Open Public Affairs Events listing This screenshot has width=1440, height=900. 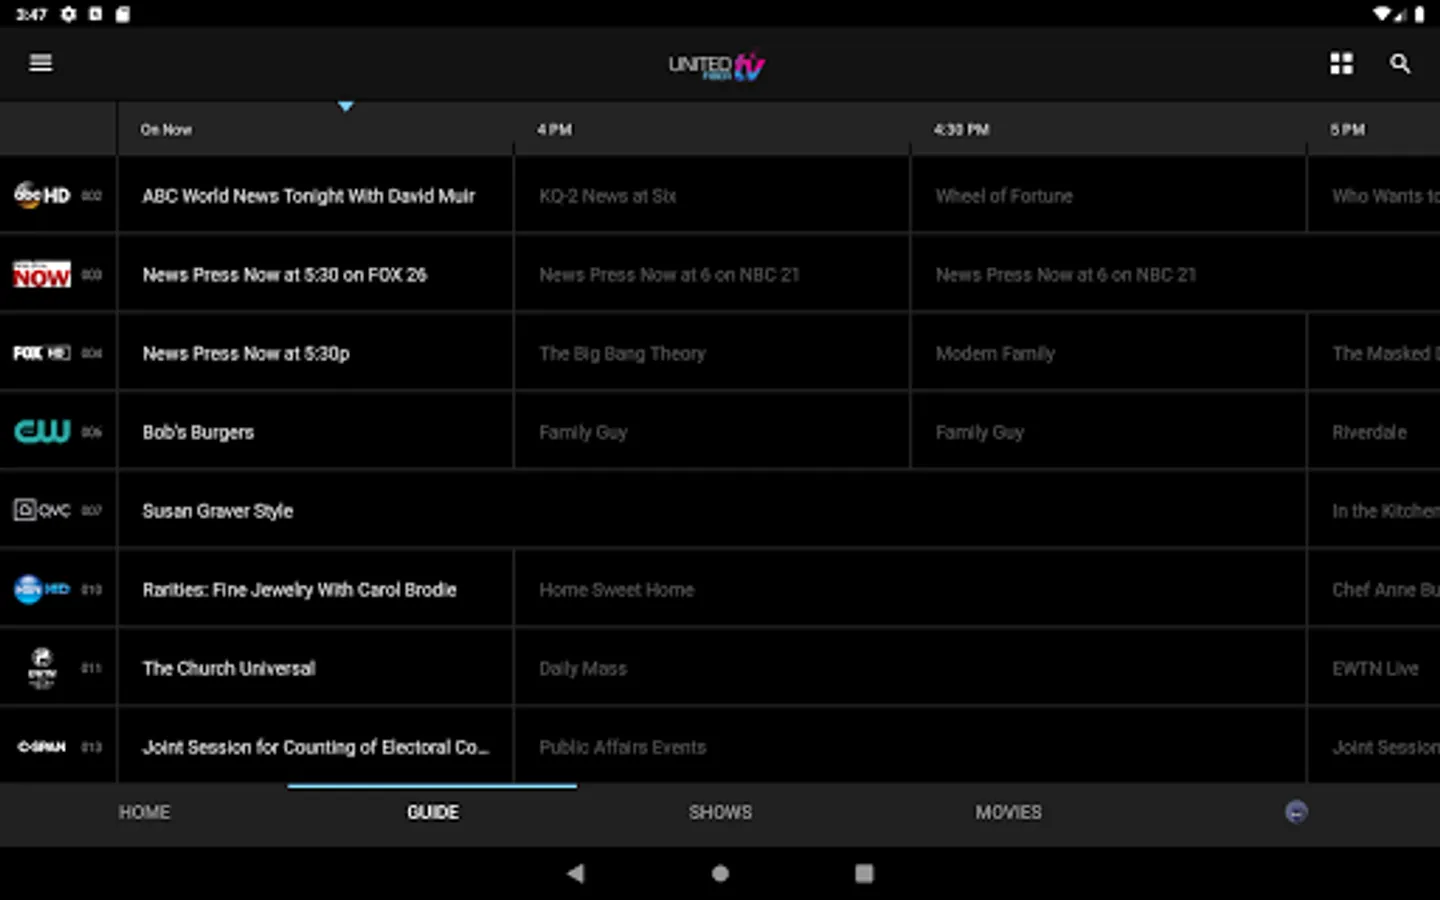coord(910,746)
